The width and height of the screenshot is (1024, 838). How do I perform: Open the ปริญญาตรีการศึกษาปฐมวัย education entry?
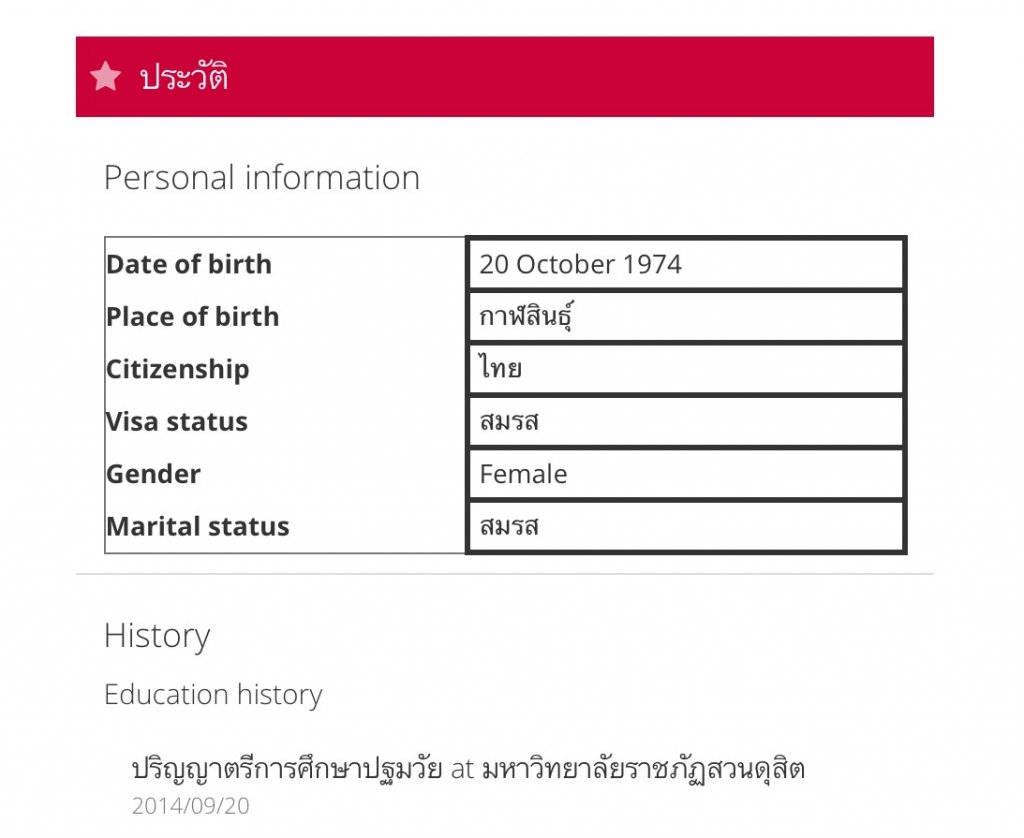(x=287, y=769)
